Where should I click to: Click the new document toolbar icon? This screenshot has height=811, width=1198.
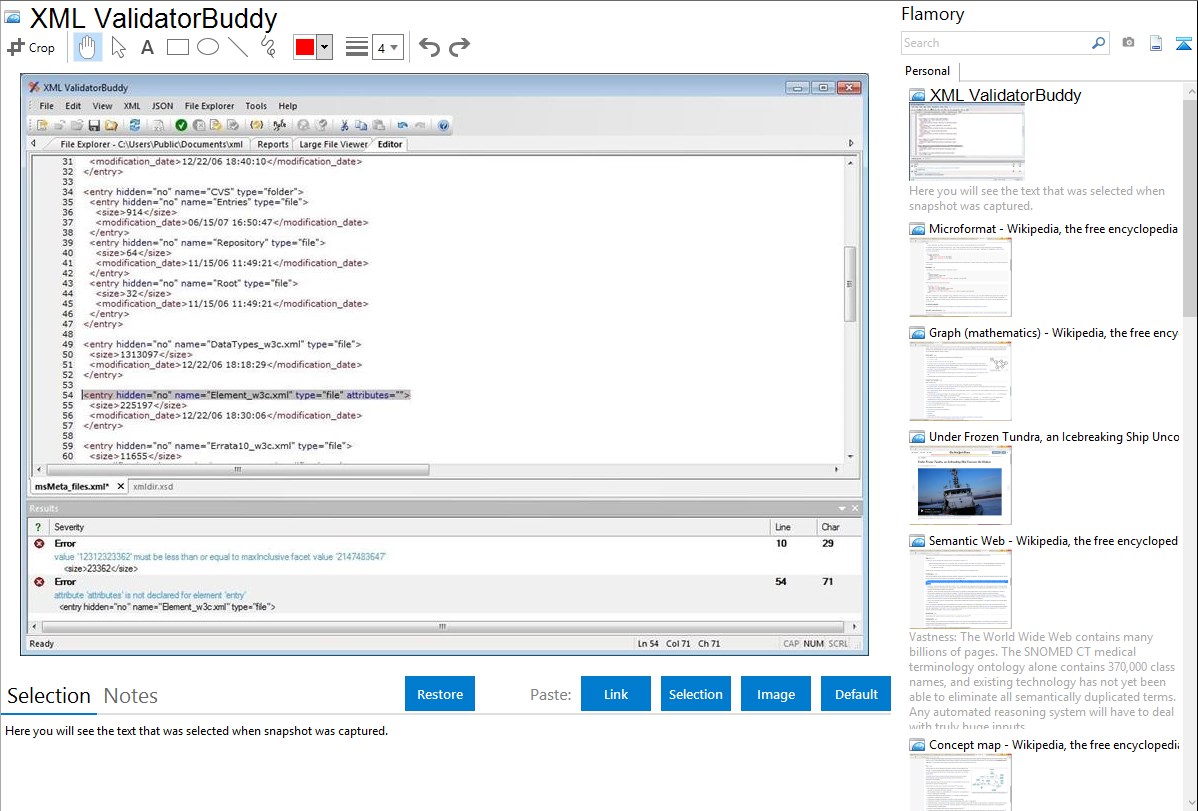(x=42, y=125)
